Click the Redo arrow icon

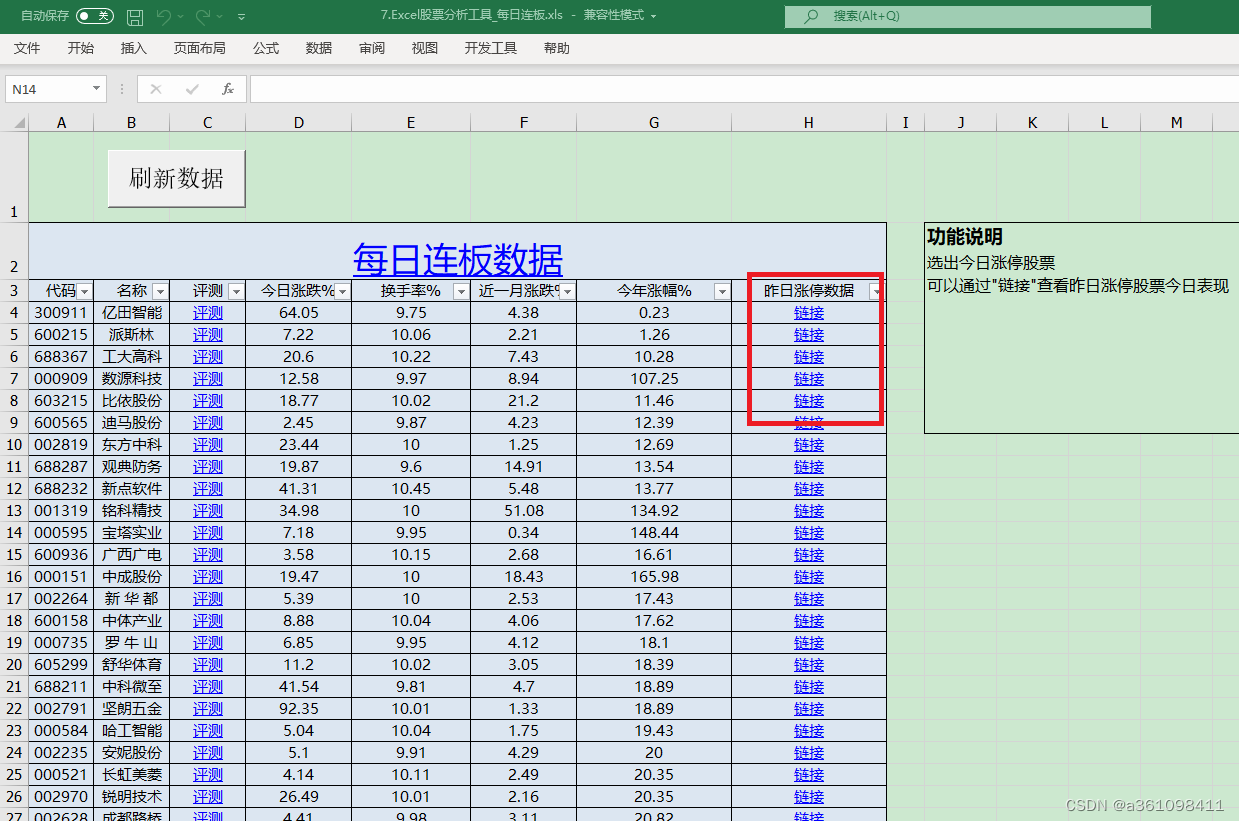203,16
